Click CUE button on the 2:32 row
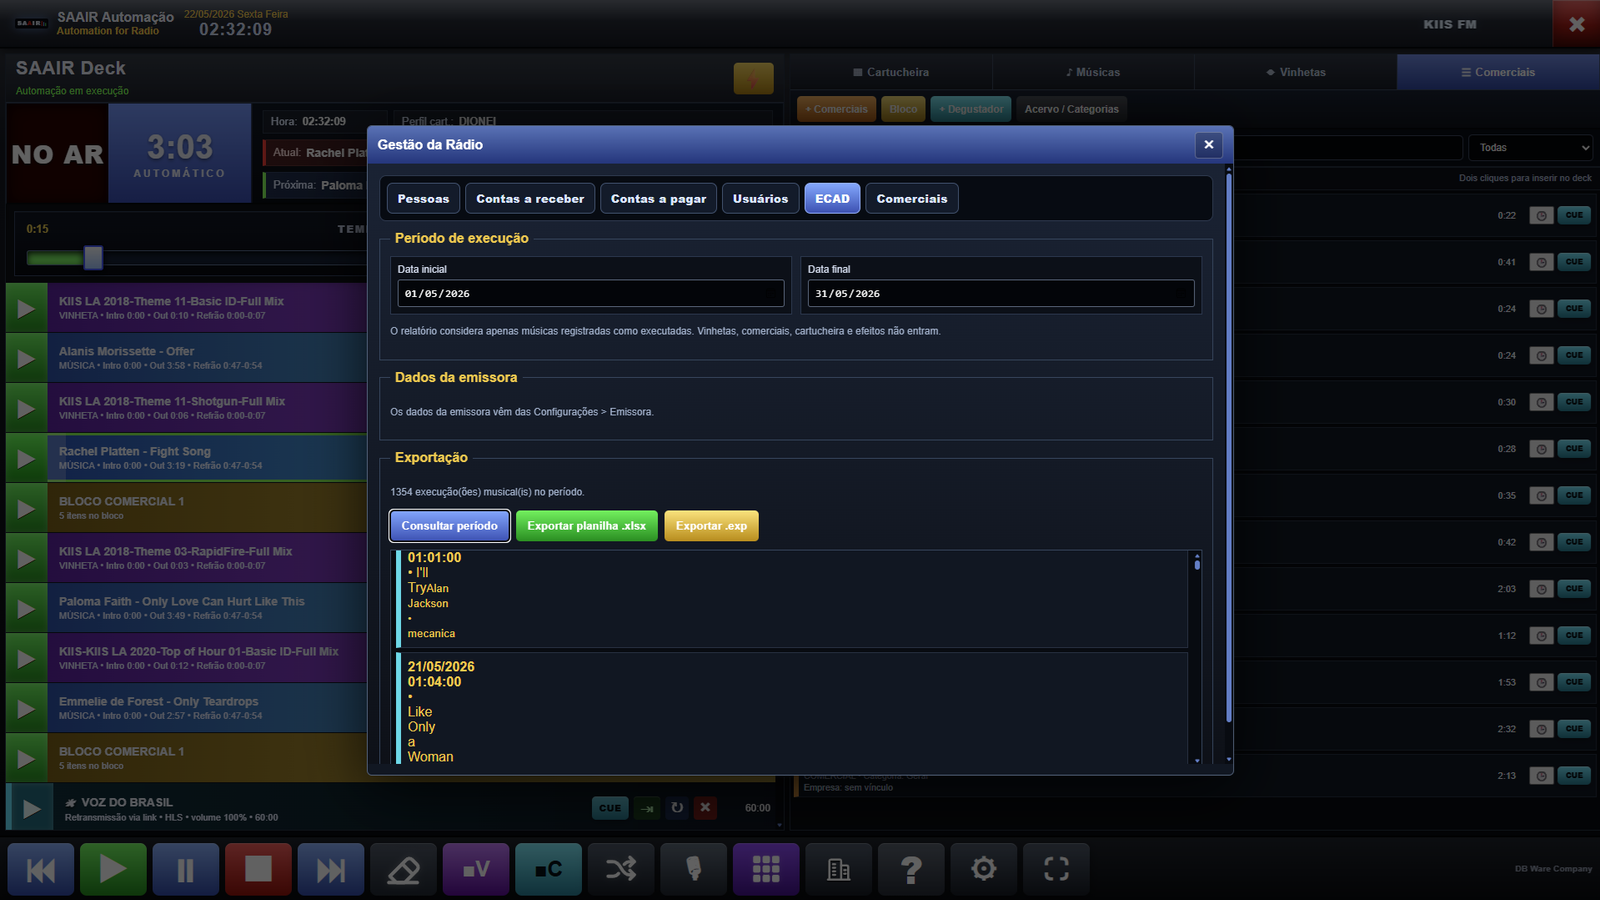Image resolution: width=1600 pixels, height=900 pixels. click(x=1574, y=729)
